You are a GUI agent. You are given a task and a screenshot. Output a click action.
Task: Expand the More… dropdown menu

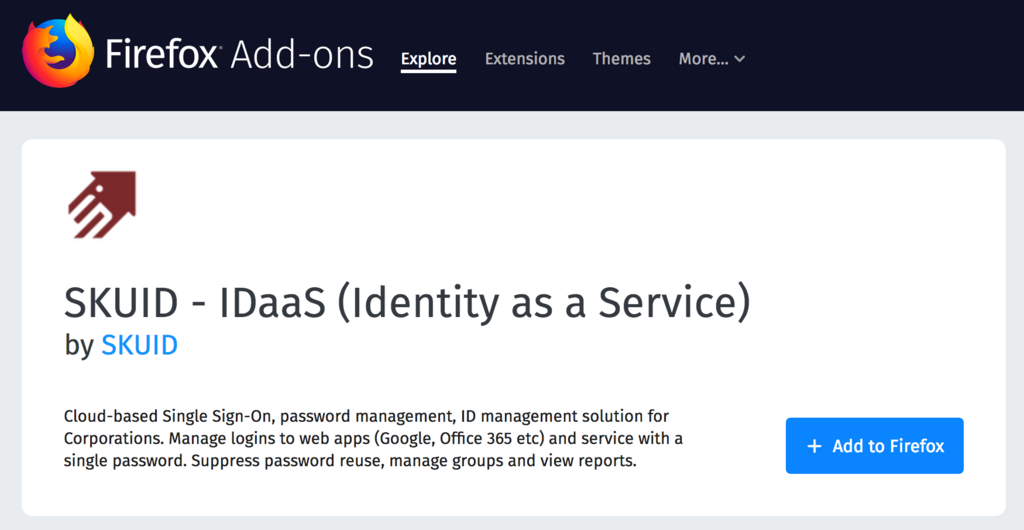tap(712, 59)
